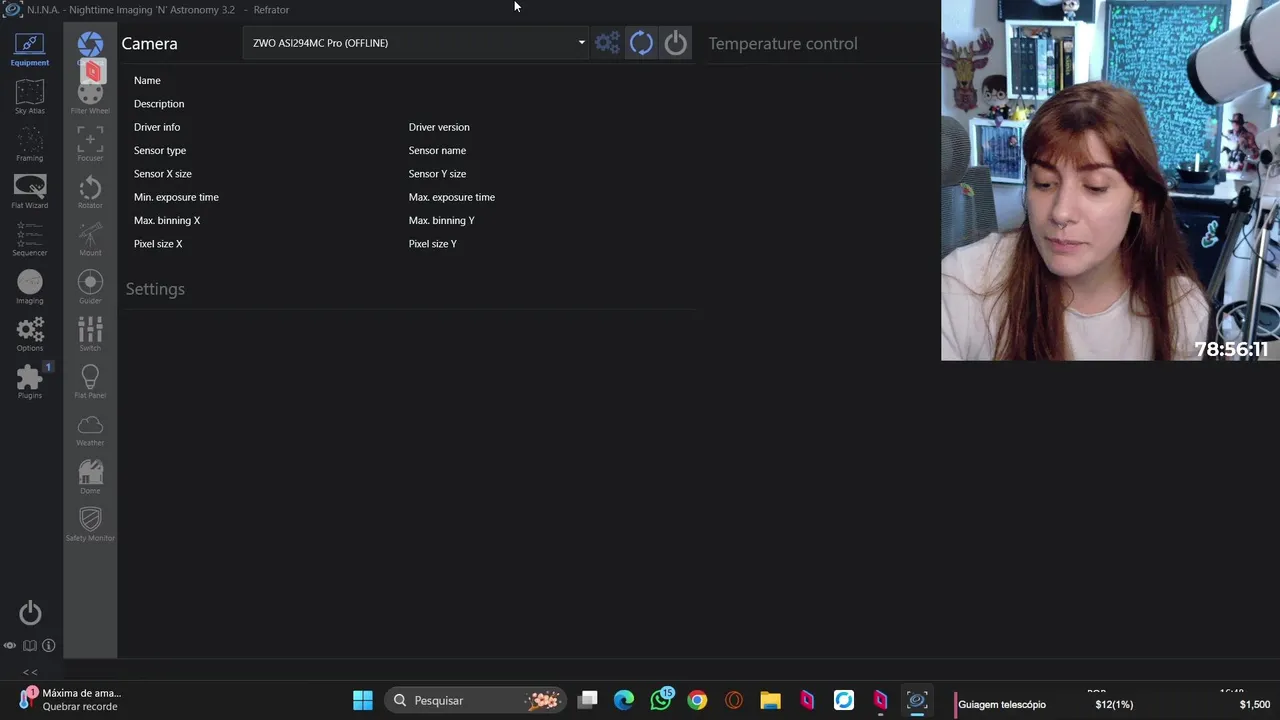Open camera driver settings gears
The width and height of the screenshot is (1280, 720).
[x=607, y=43]
